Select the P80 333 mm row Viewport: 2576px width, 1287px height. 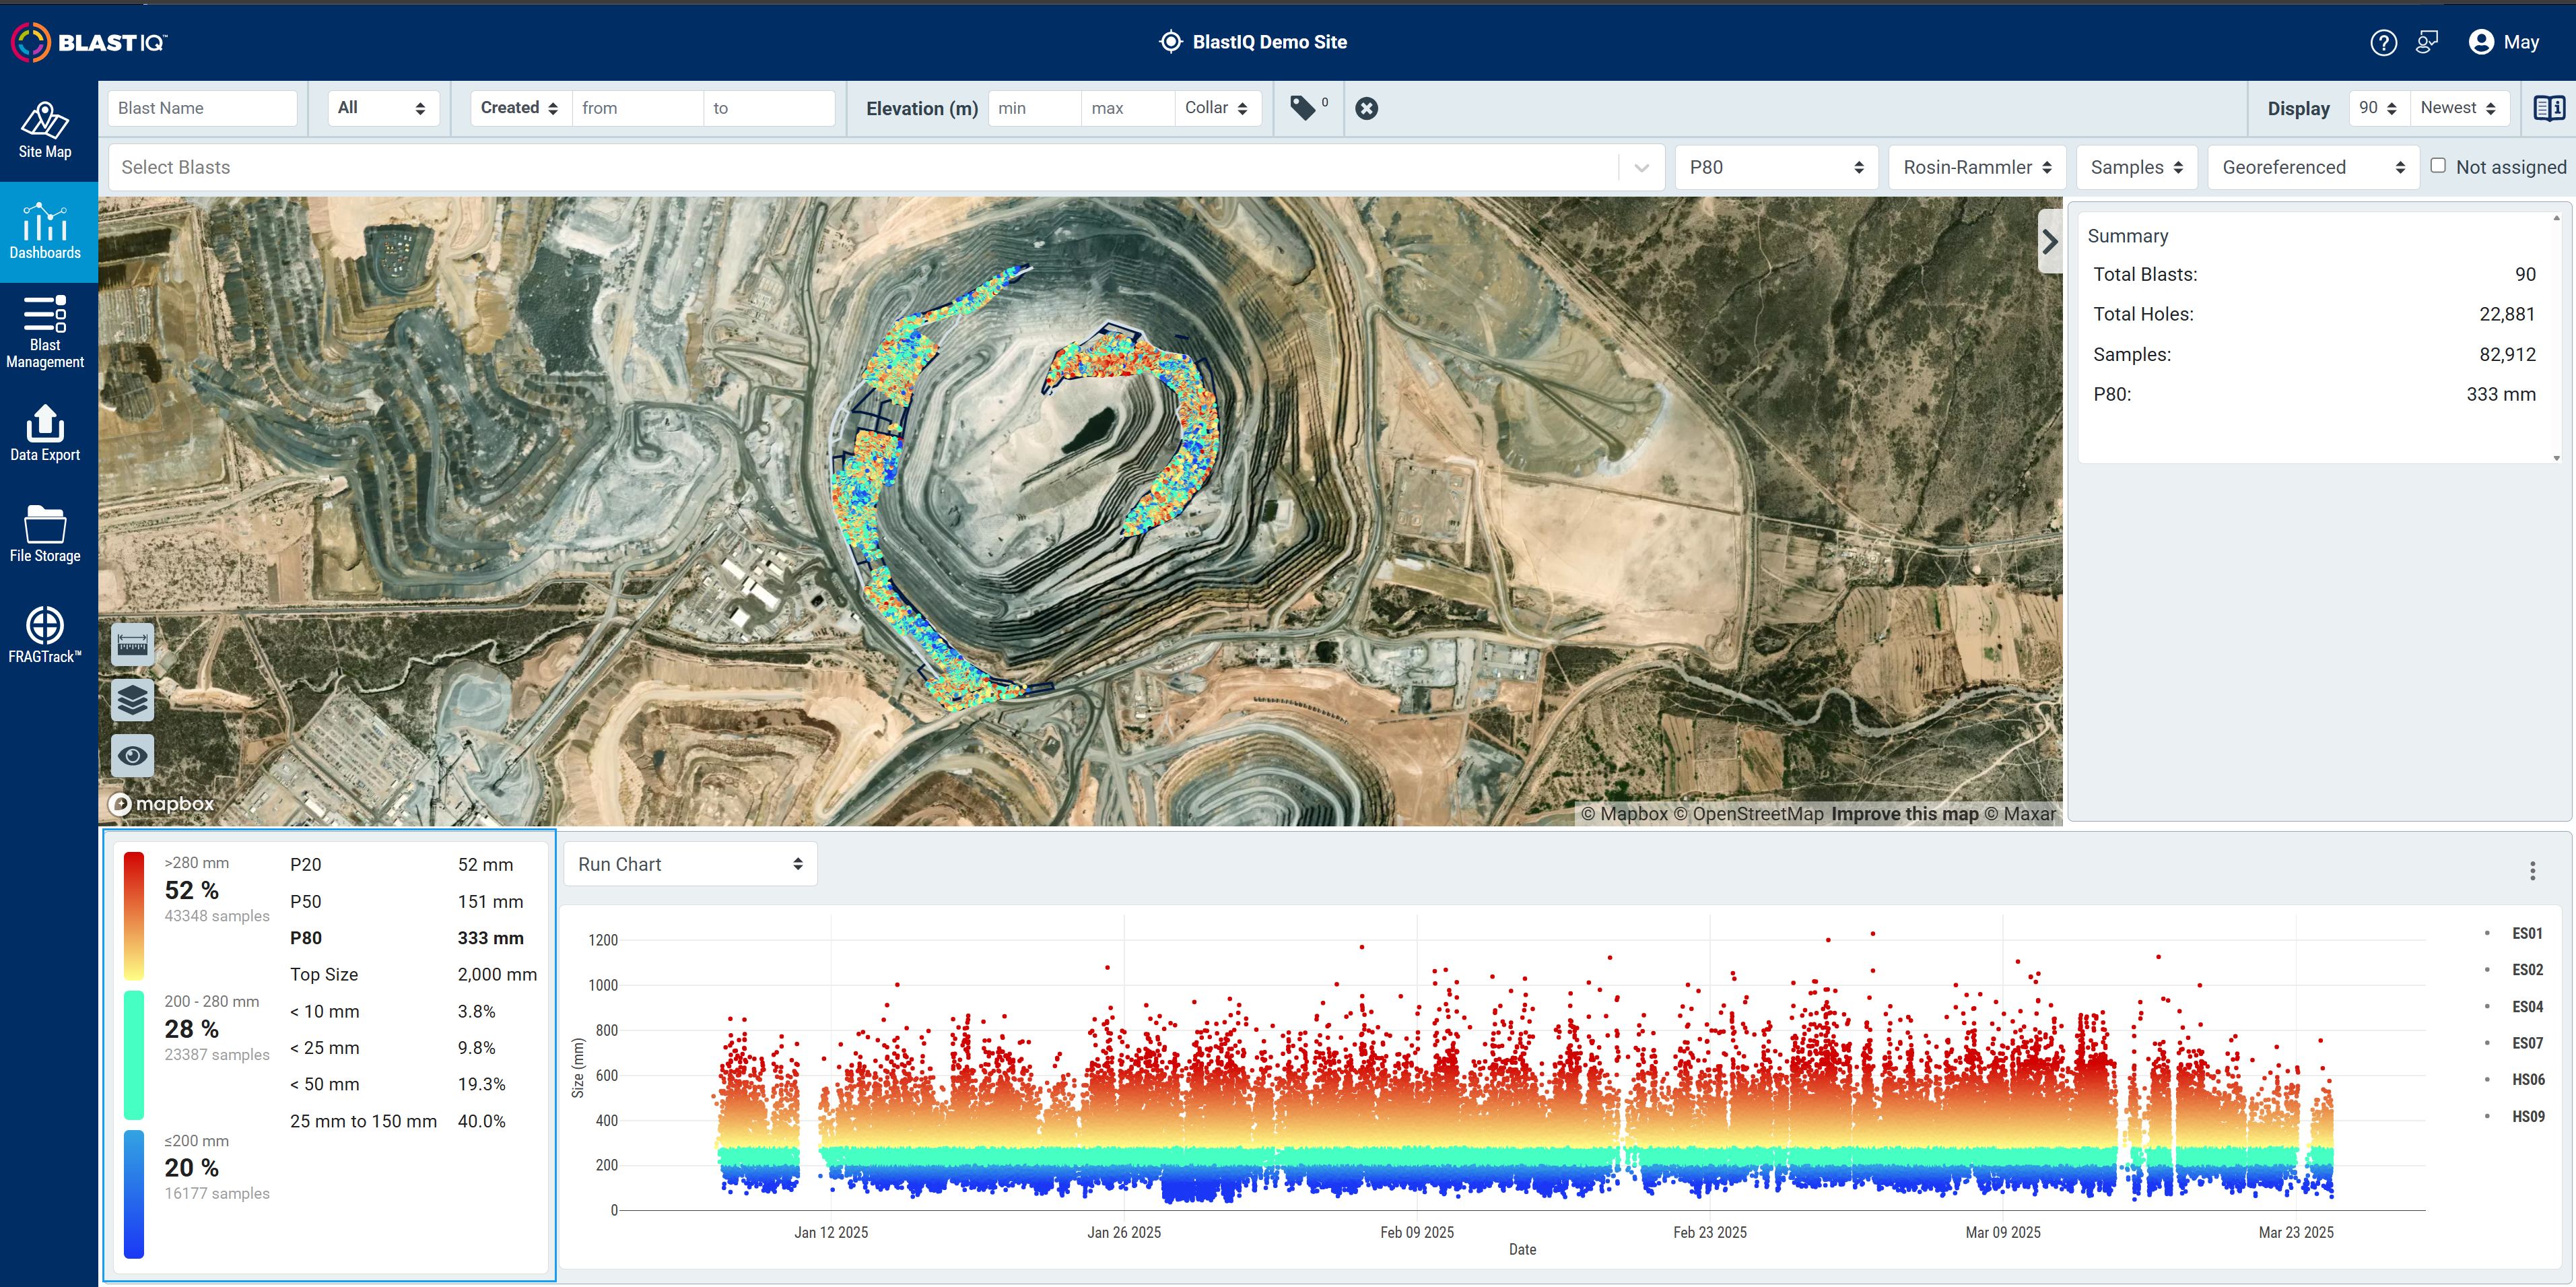point(413,938)
